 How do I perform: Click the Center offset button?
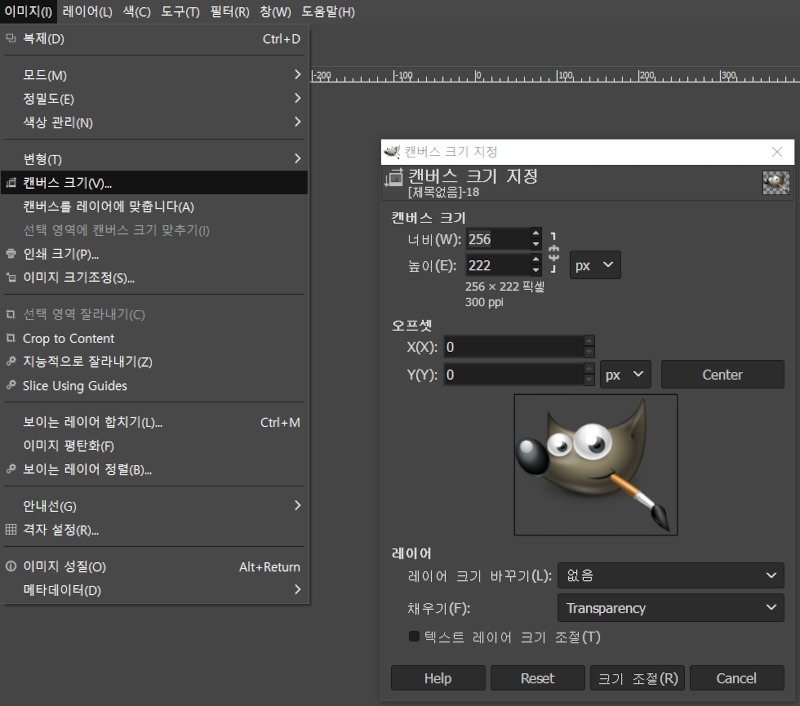point(722,374)
